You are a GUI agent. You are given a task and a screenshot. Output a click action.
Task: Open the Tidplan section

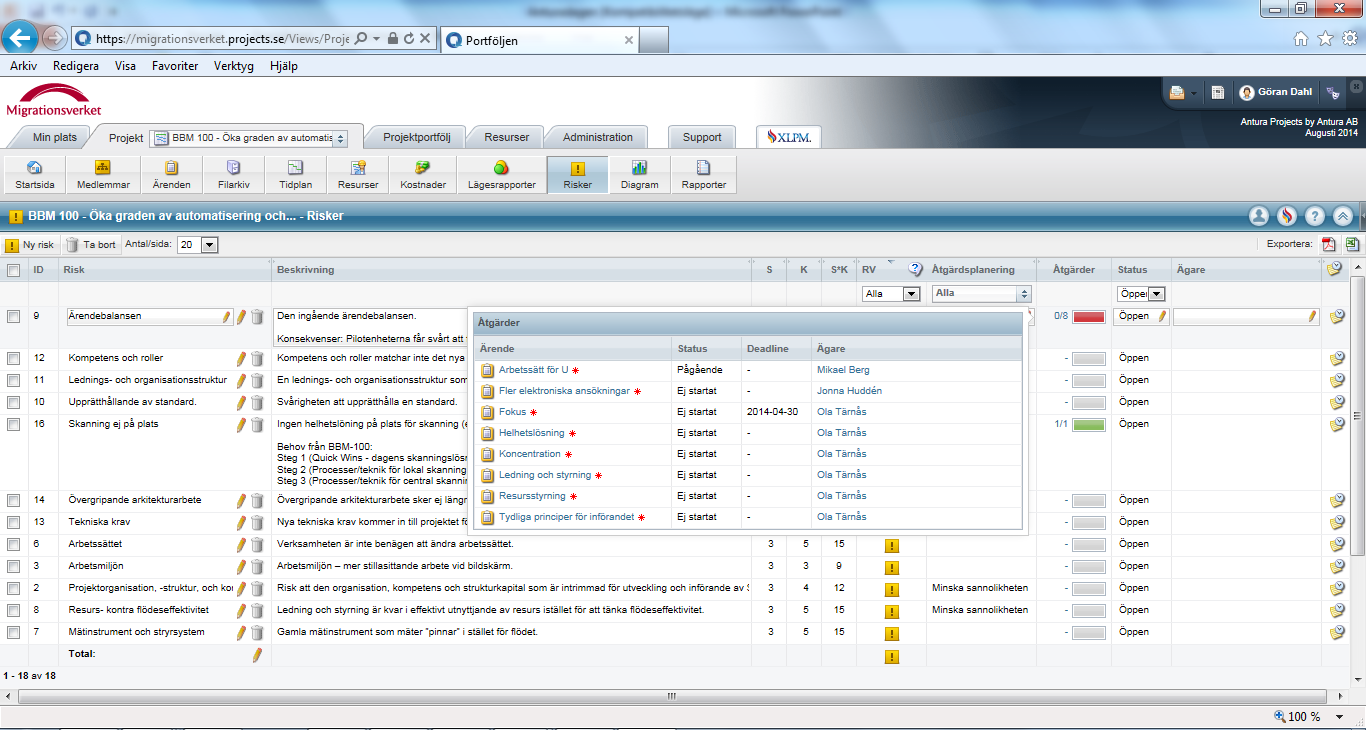click(x=296, y=174)
